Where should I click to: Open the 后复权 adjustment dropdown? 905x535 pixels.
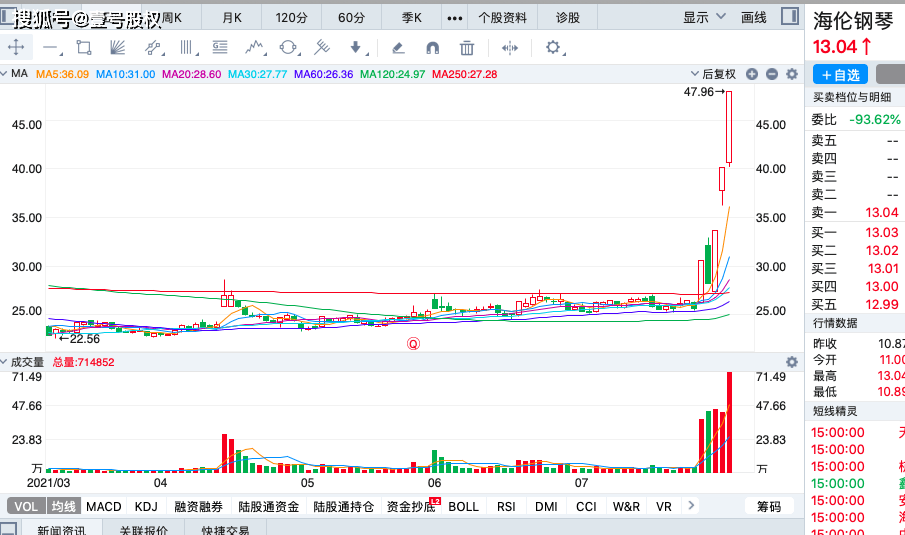(x=713, y=74)
